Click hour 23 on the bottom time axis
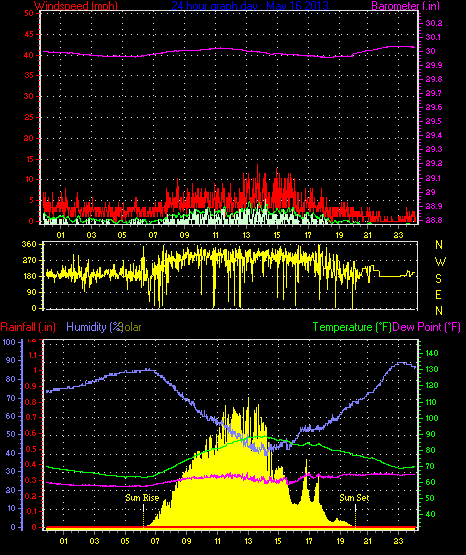The height and width of the screenshot is (555, 466). point(399,541)
